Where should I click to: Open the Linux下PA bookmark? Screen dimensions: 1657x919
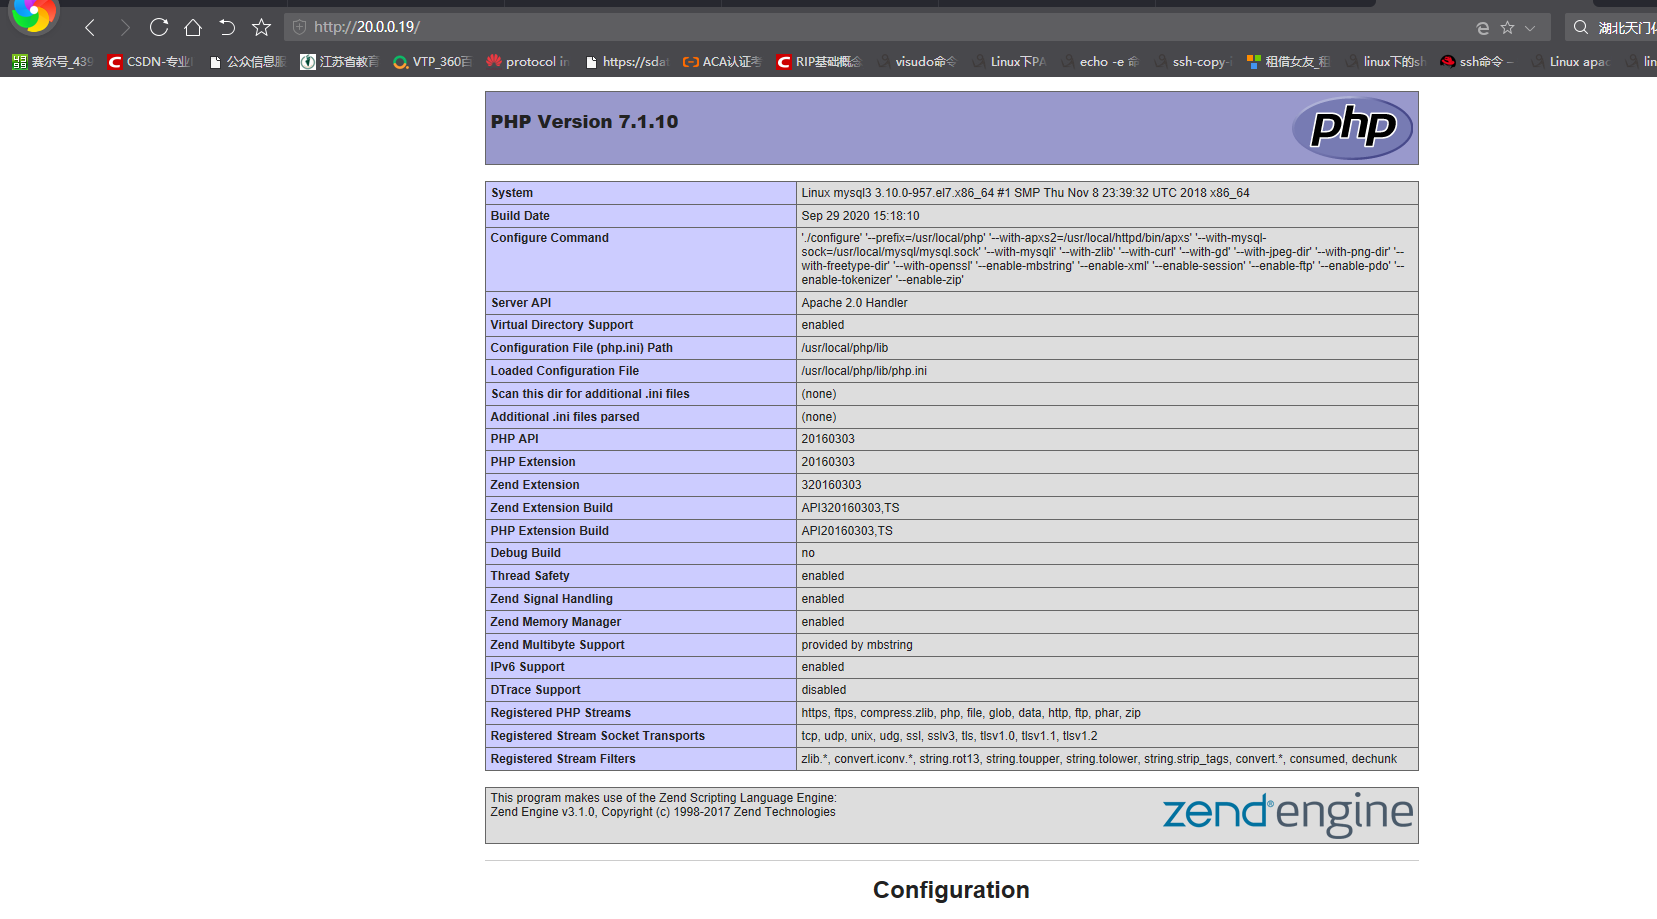[x=1010, y=62]
